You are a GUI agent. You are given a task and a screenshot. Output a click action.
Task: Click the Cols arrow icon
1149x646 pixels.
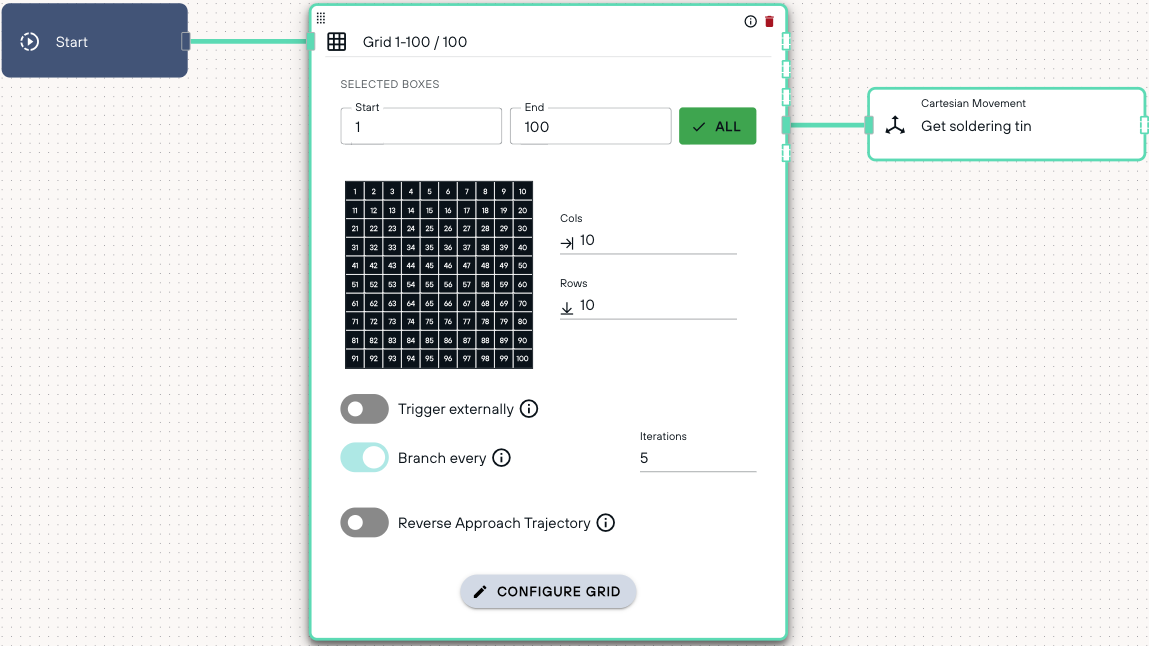(567, 242)
